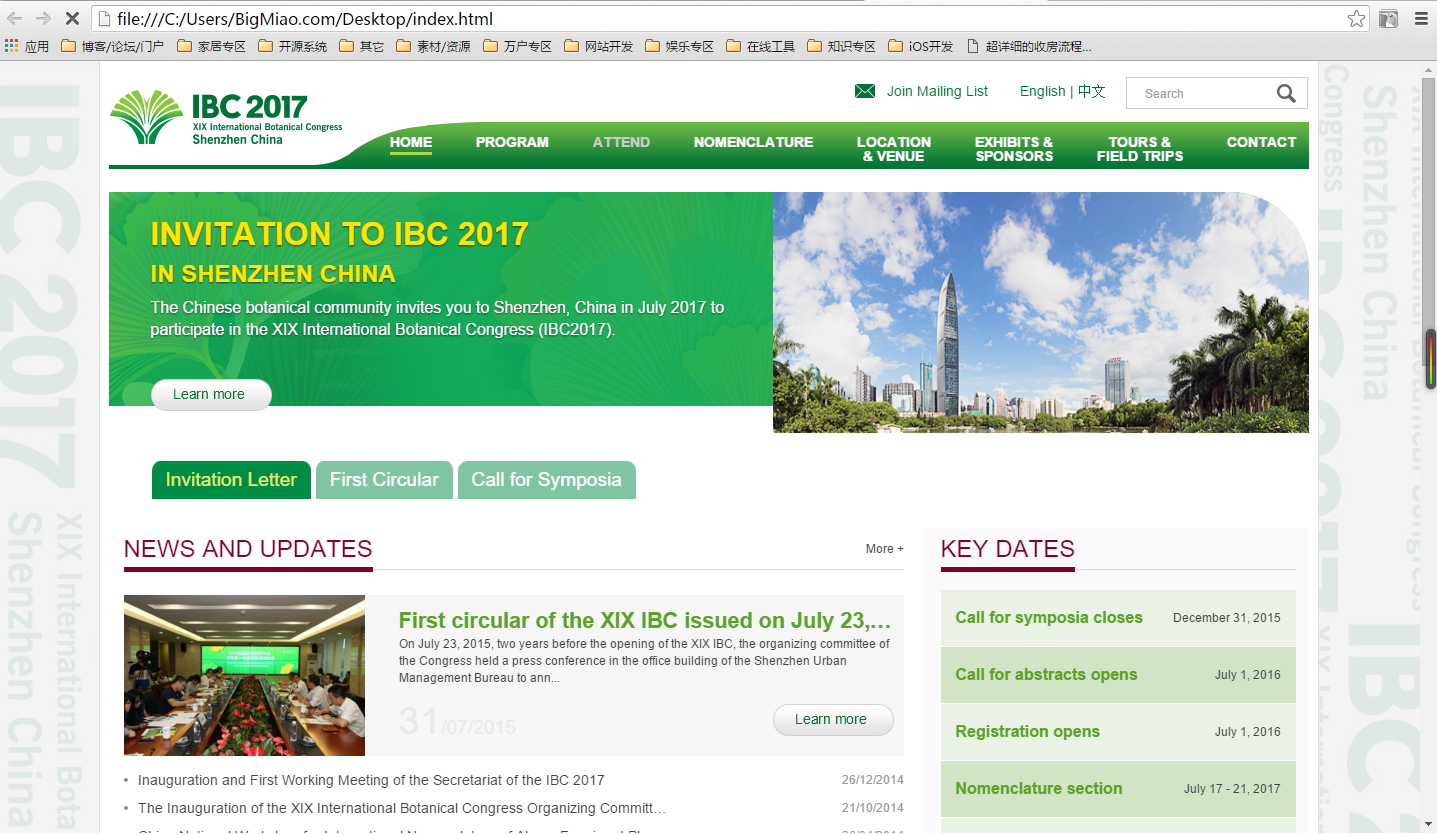Go to the HOME menu item
This screenshot has height=835, width=1437.
pyautogui.click(x=411, y=142)
